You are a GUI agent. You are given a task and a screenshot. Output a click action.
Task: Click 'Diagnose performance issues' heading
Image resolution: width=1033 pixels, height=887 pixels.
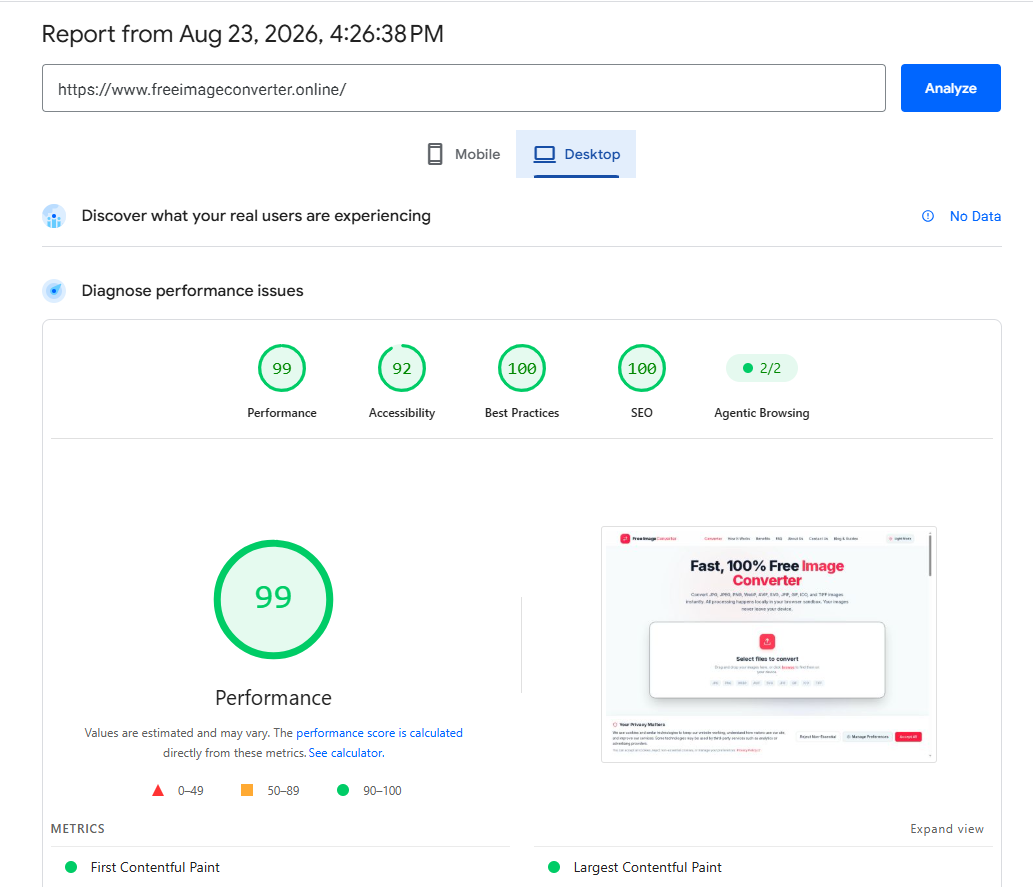point(192,291)
